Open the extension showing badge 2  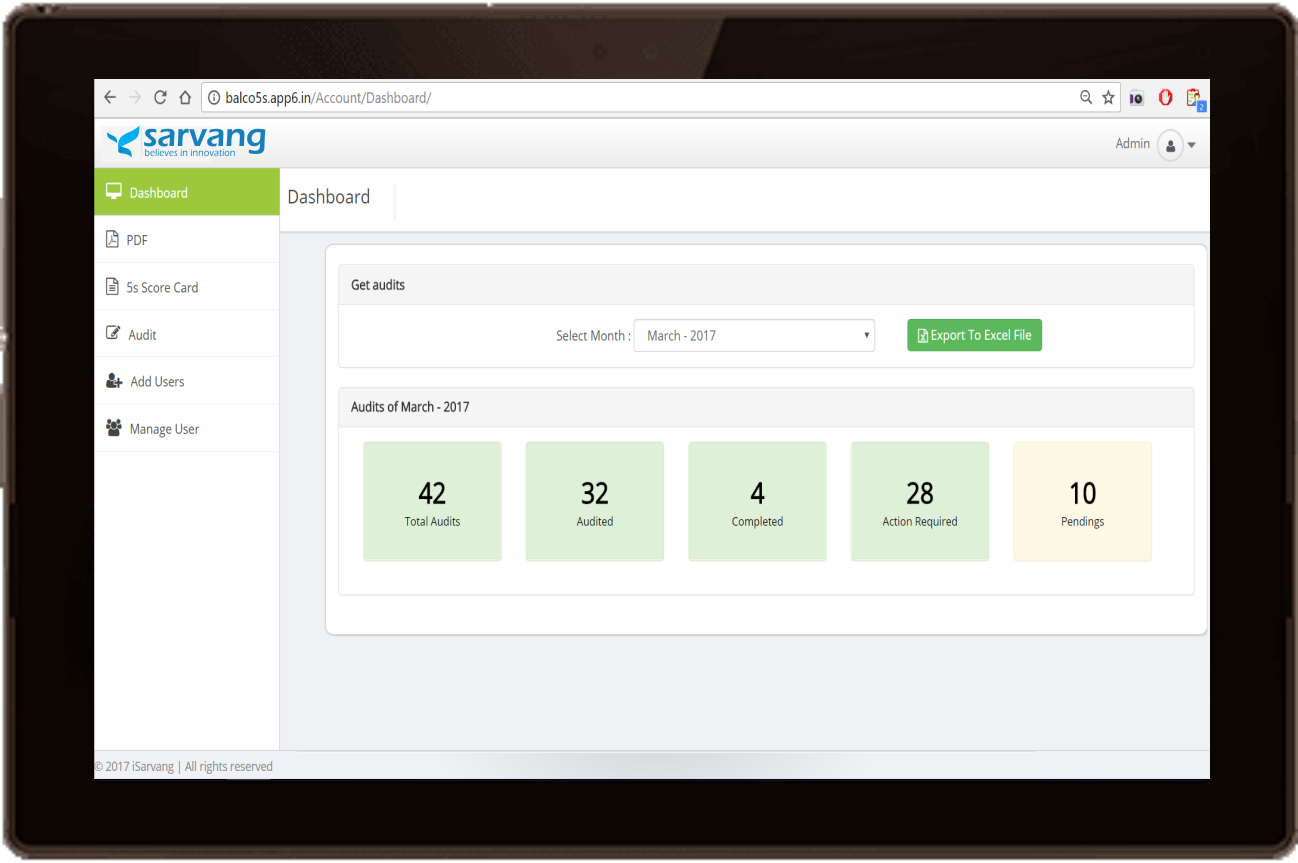coord(1194,97)
